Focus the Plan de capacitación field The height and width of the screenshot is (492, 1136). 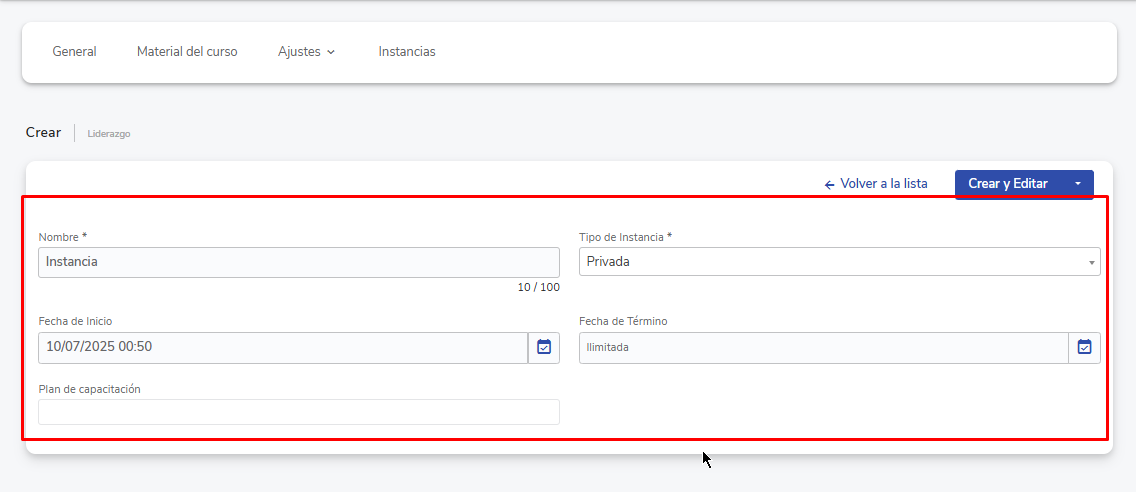(x=298, y=412)
